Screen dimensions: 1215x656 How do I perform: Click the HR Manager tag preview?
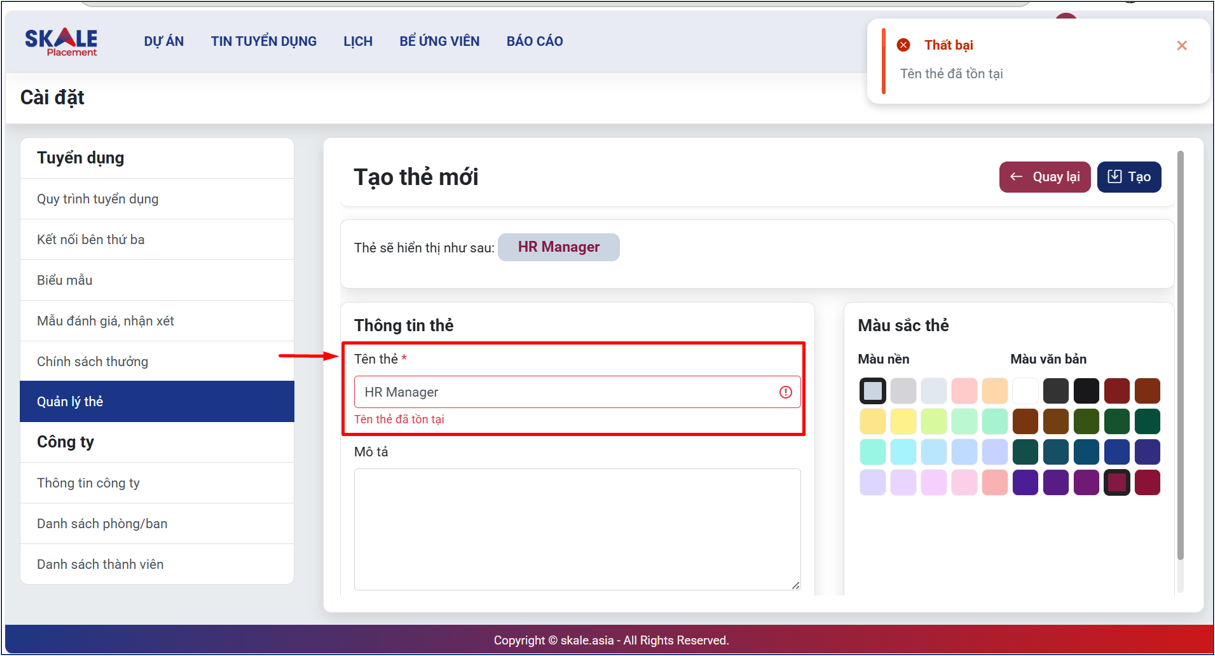[559, 247]
